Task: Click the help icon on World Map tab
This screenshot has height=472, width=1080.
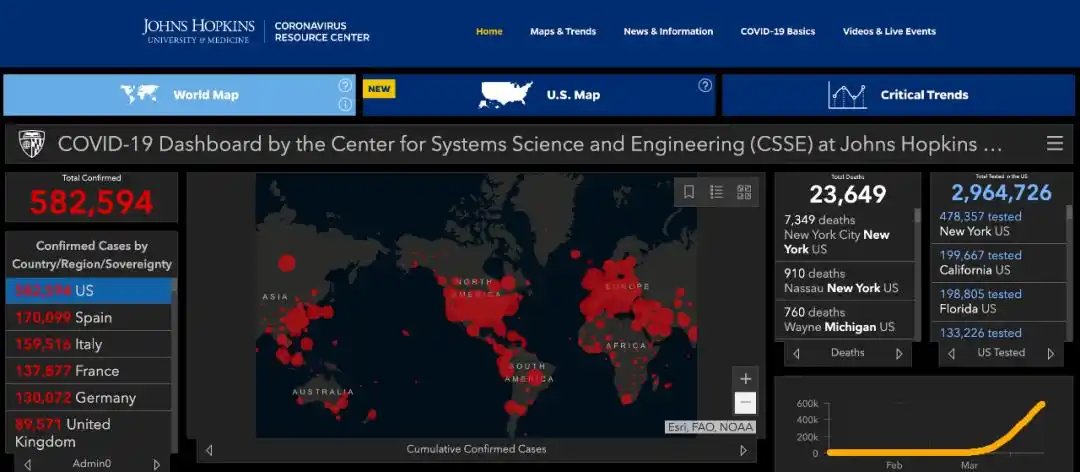Action: (345, 86)
